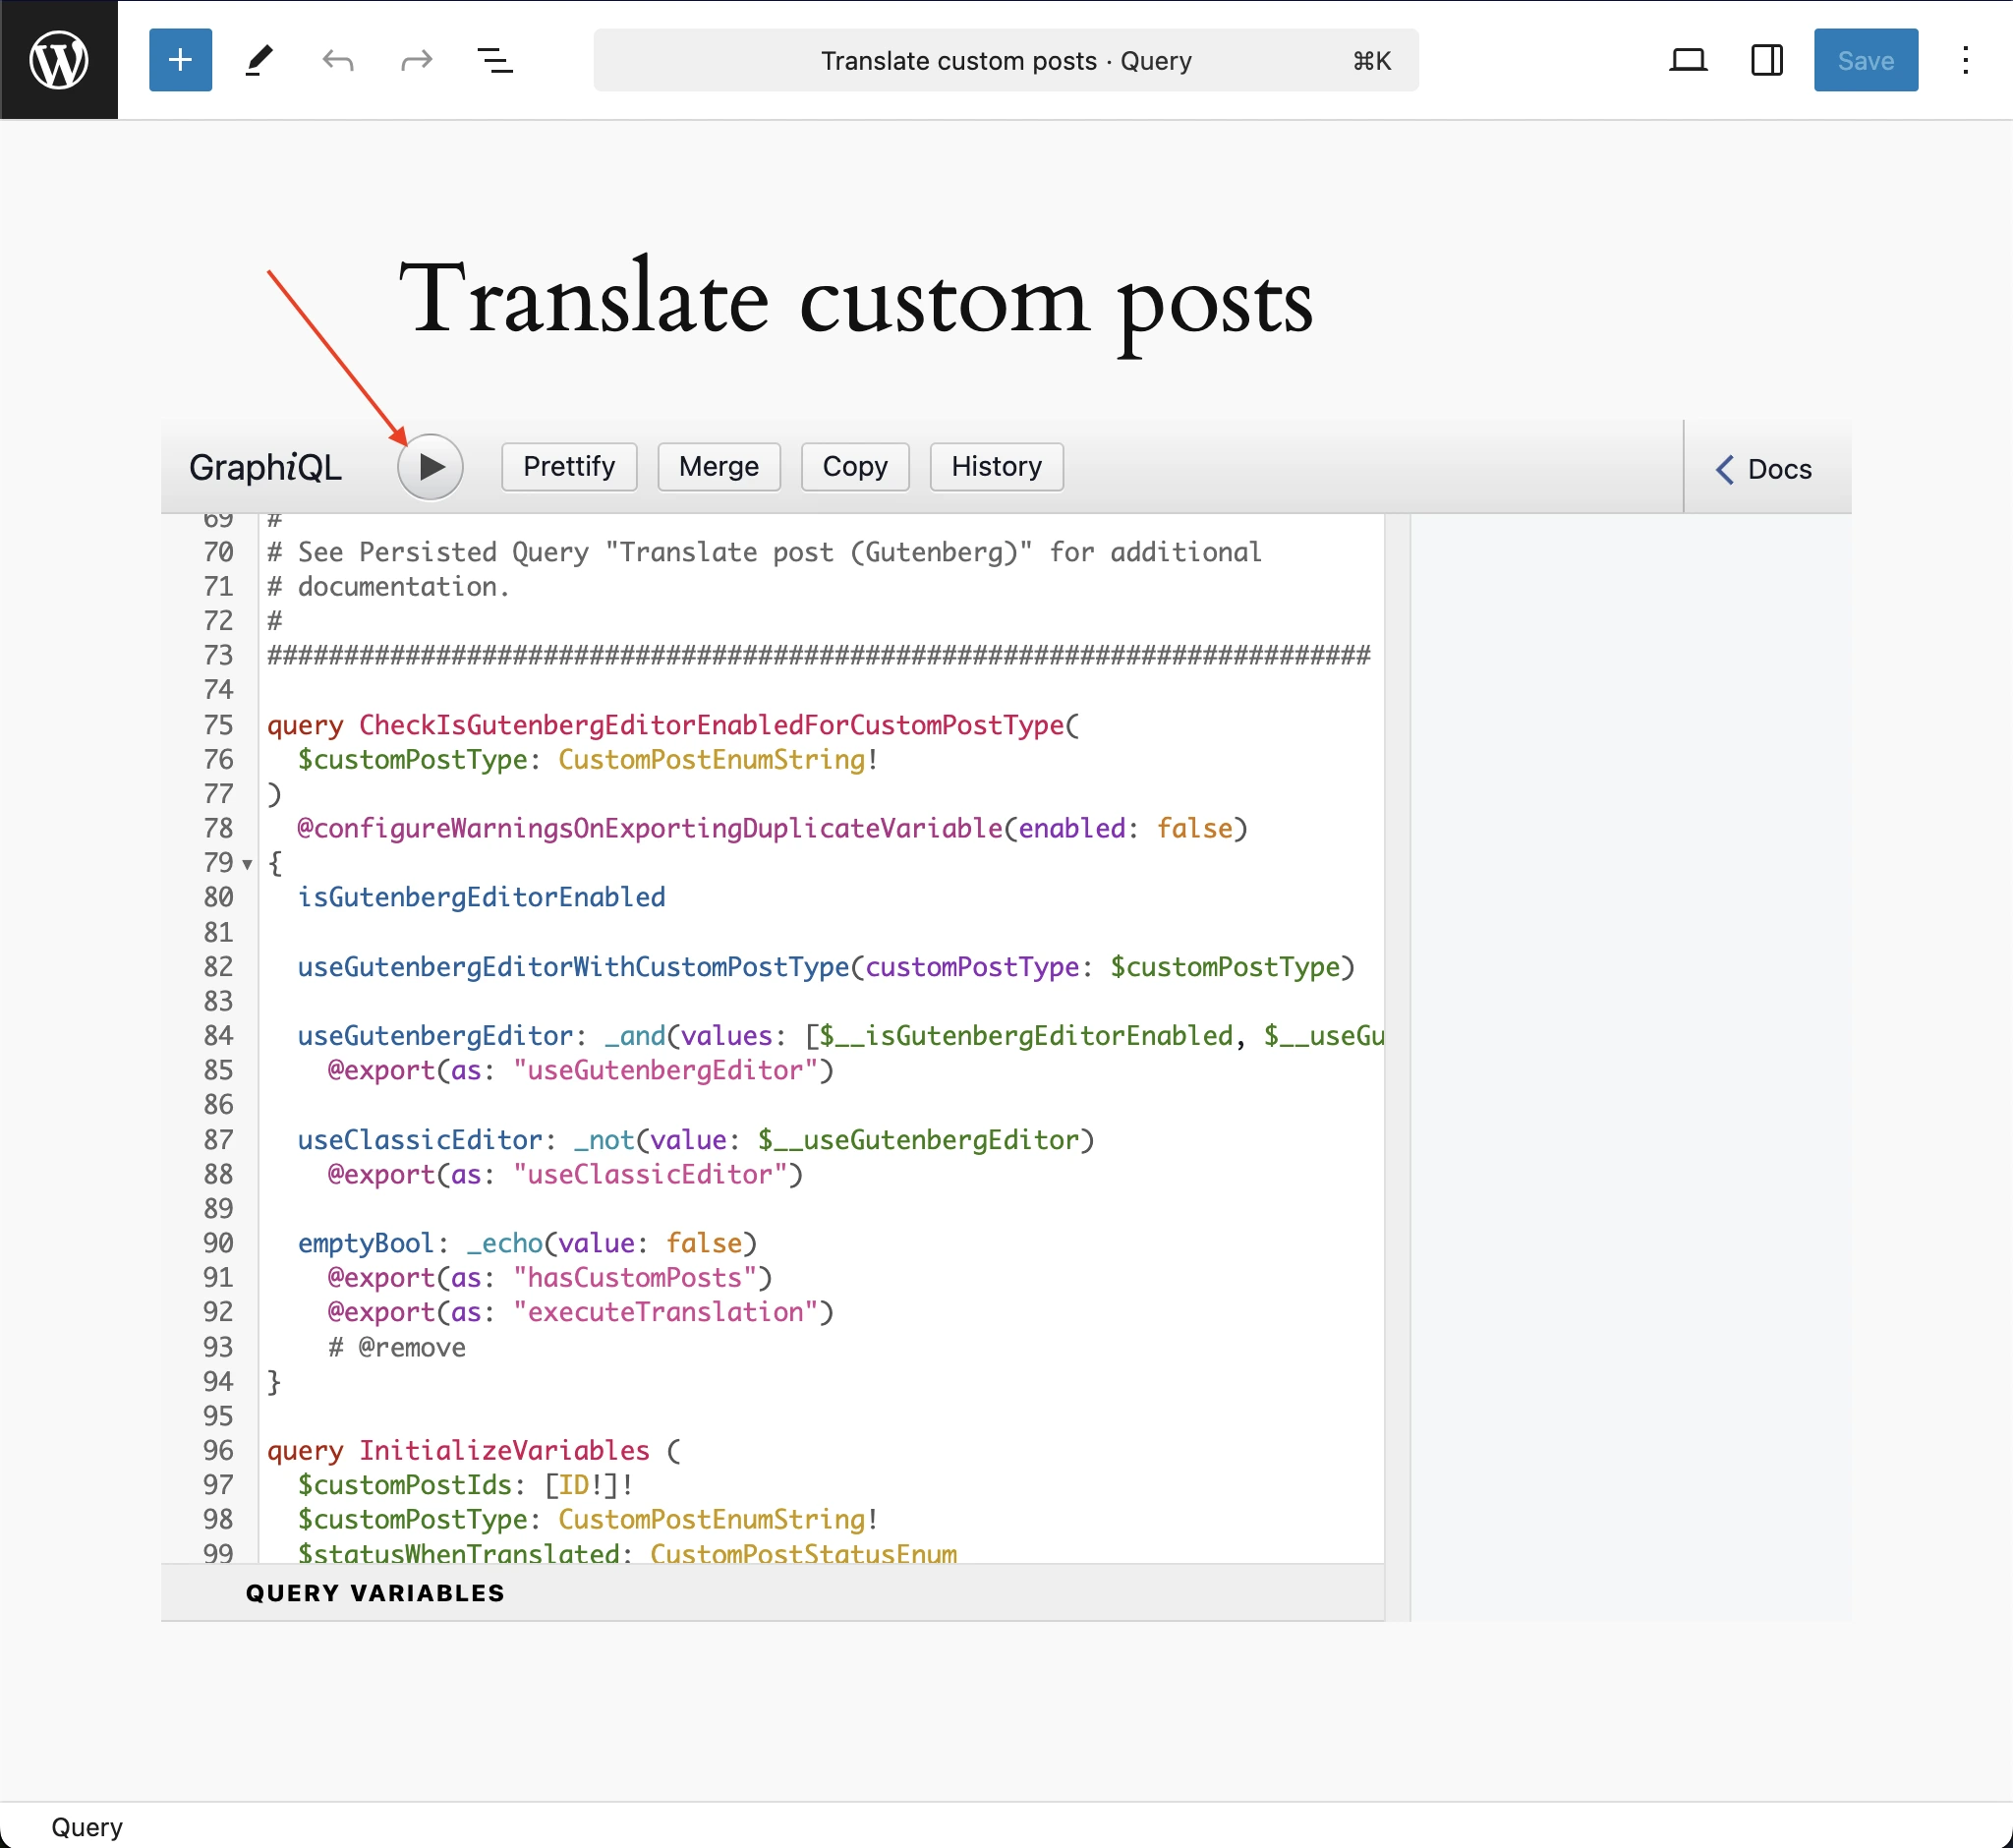Click the GraphiQL Run/Play button
The image size is (2013, 1848).
tap(431, 466)
